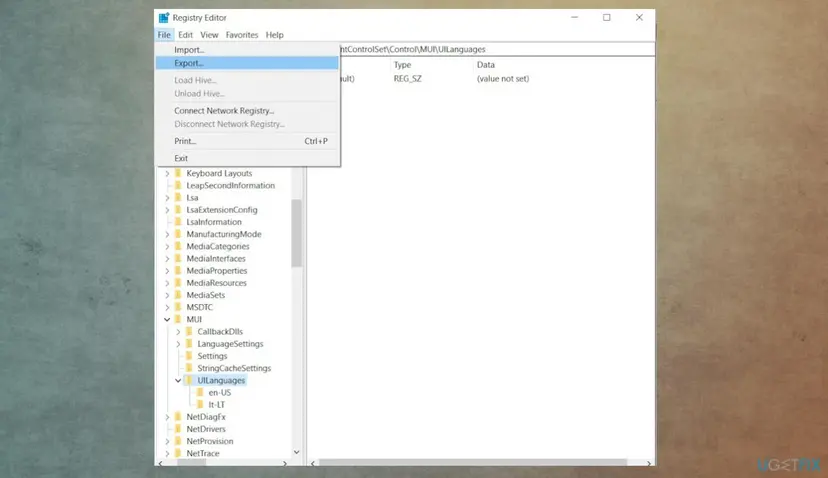Expand the Lsa key
The height and width of the screenshot is (478, 828).
pyautogui.click(x=167, y=198)
